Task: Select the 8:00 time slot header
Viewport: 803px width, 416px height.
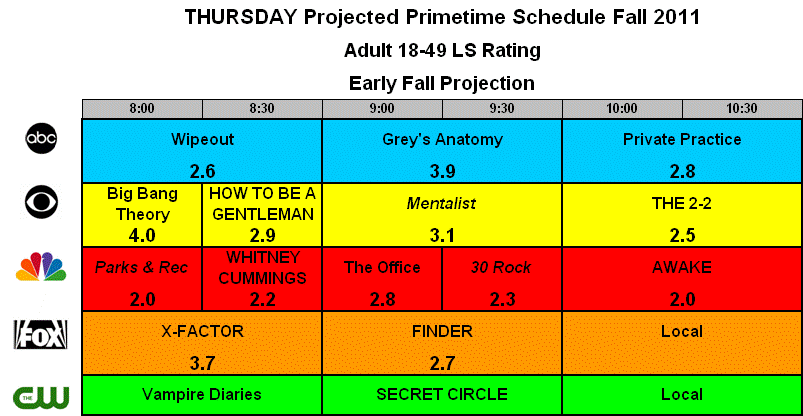Action: click(x=142, y=109)
